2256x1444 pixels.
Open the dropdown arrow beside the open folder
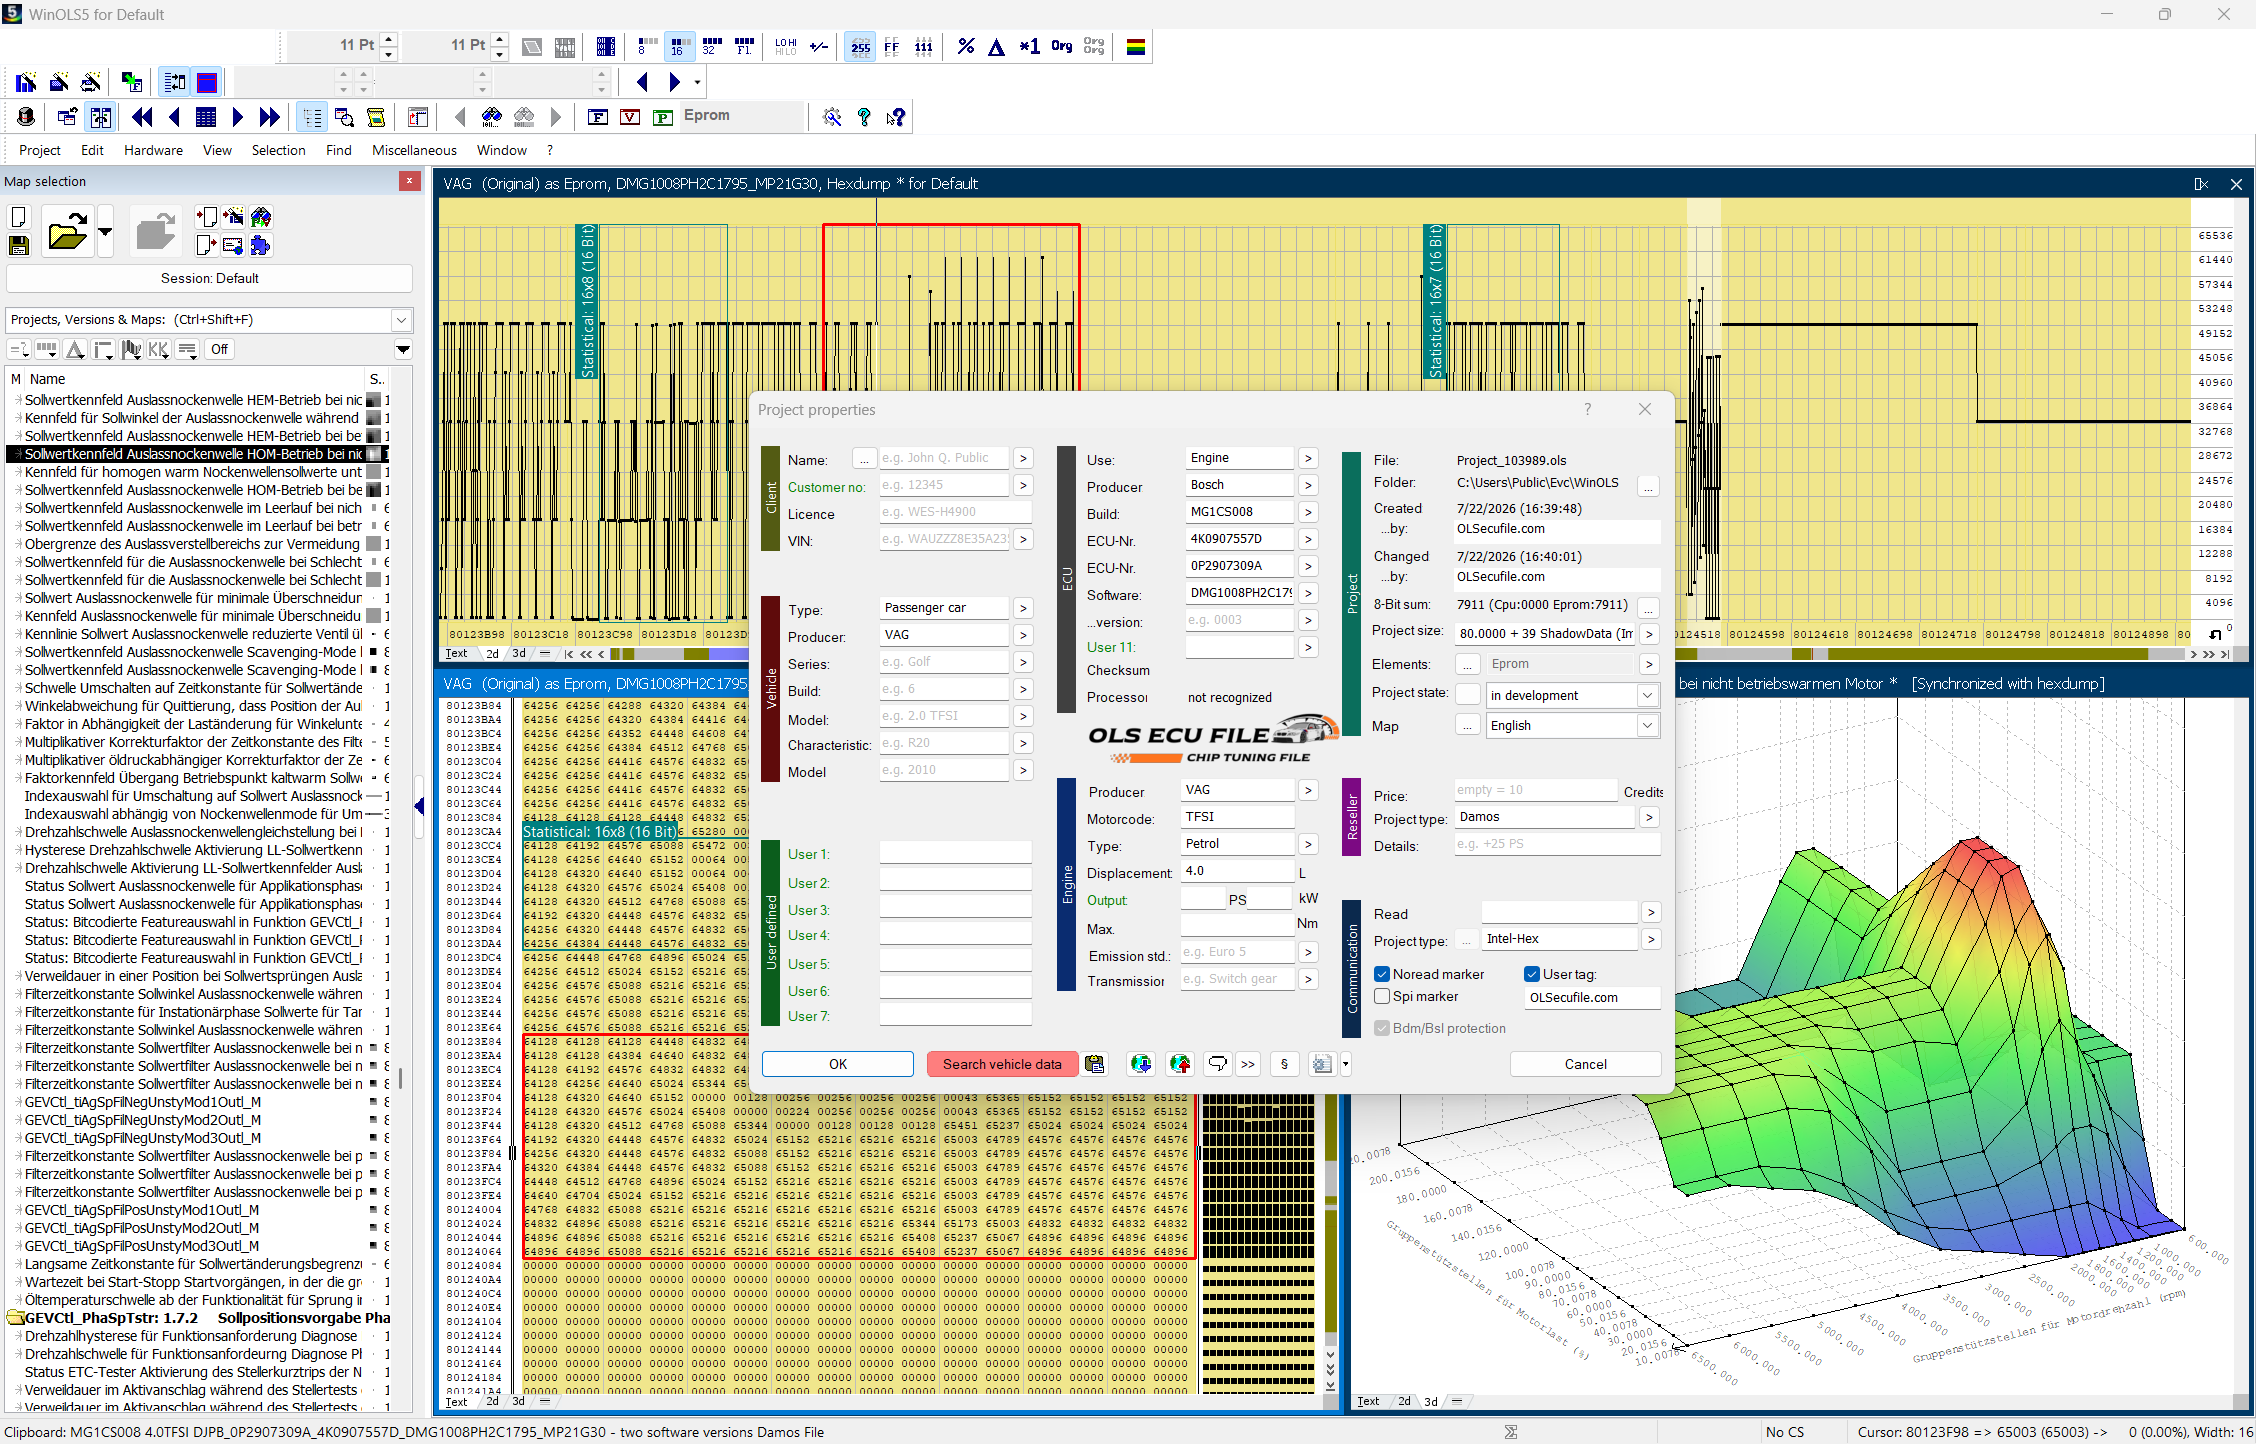pos(105,232)
